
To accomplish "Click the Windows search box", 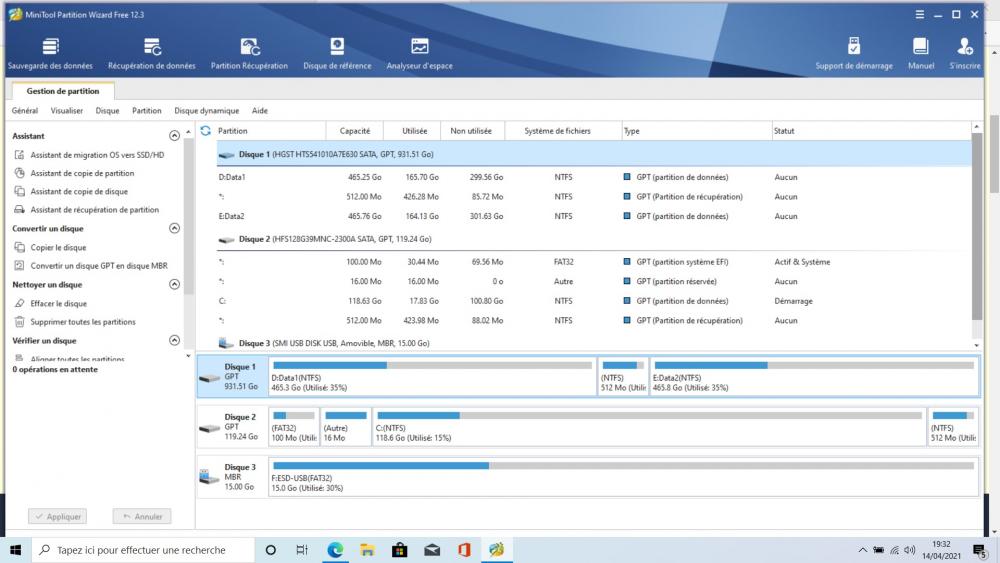I will click(x=141, y=550).
